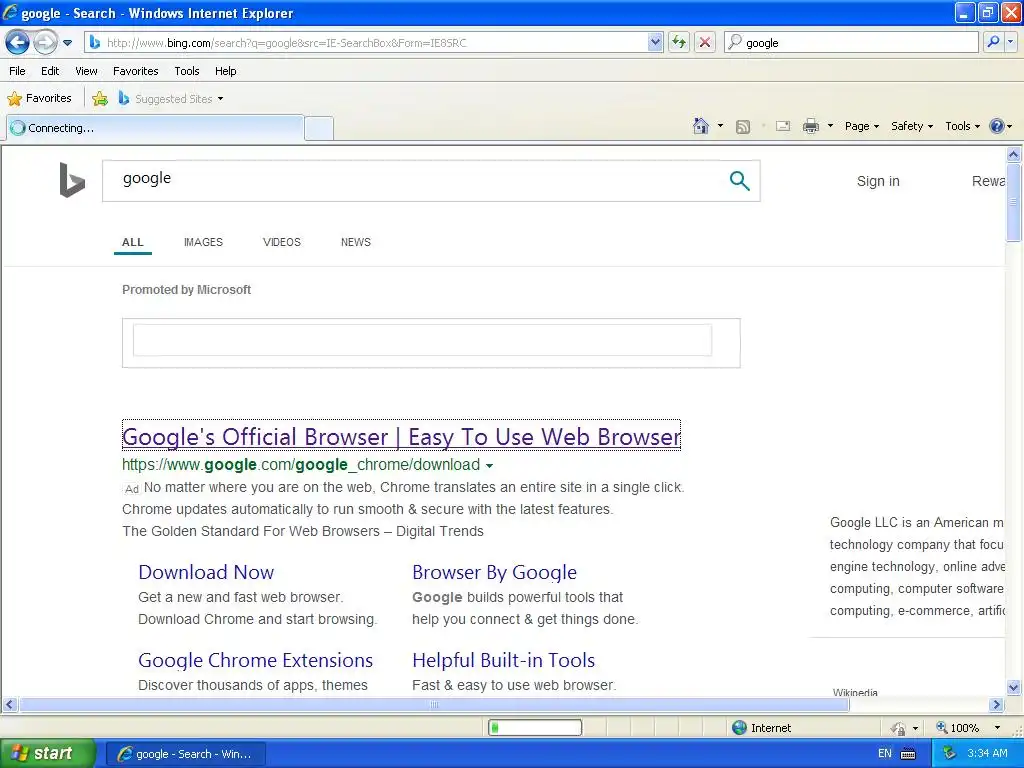
Task: Open the Help menu
Action: (226, 71)
